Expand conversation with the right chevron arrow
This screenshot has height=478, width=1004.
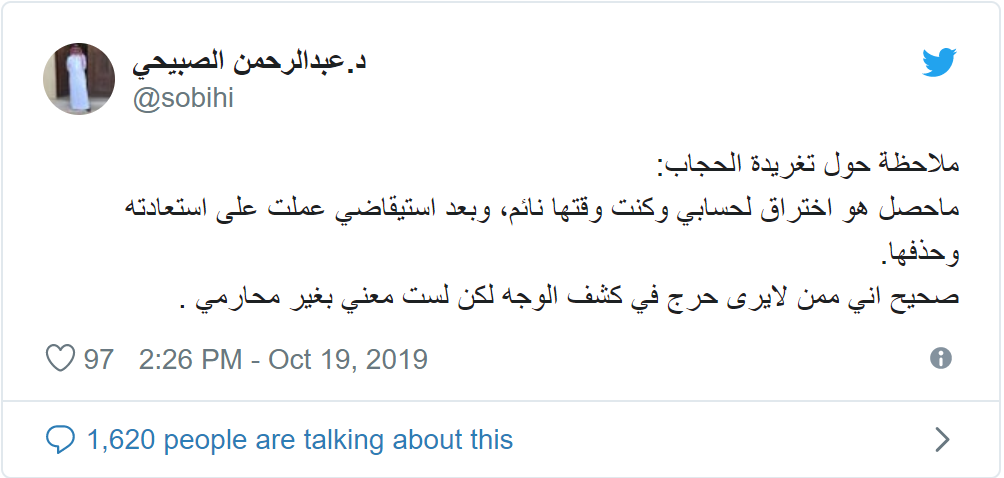[x=943, y=440]
